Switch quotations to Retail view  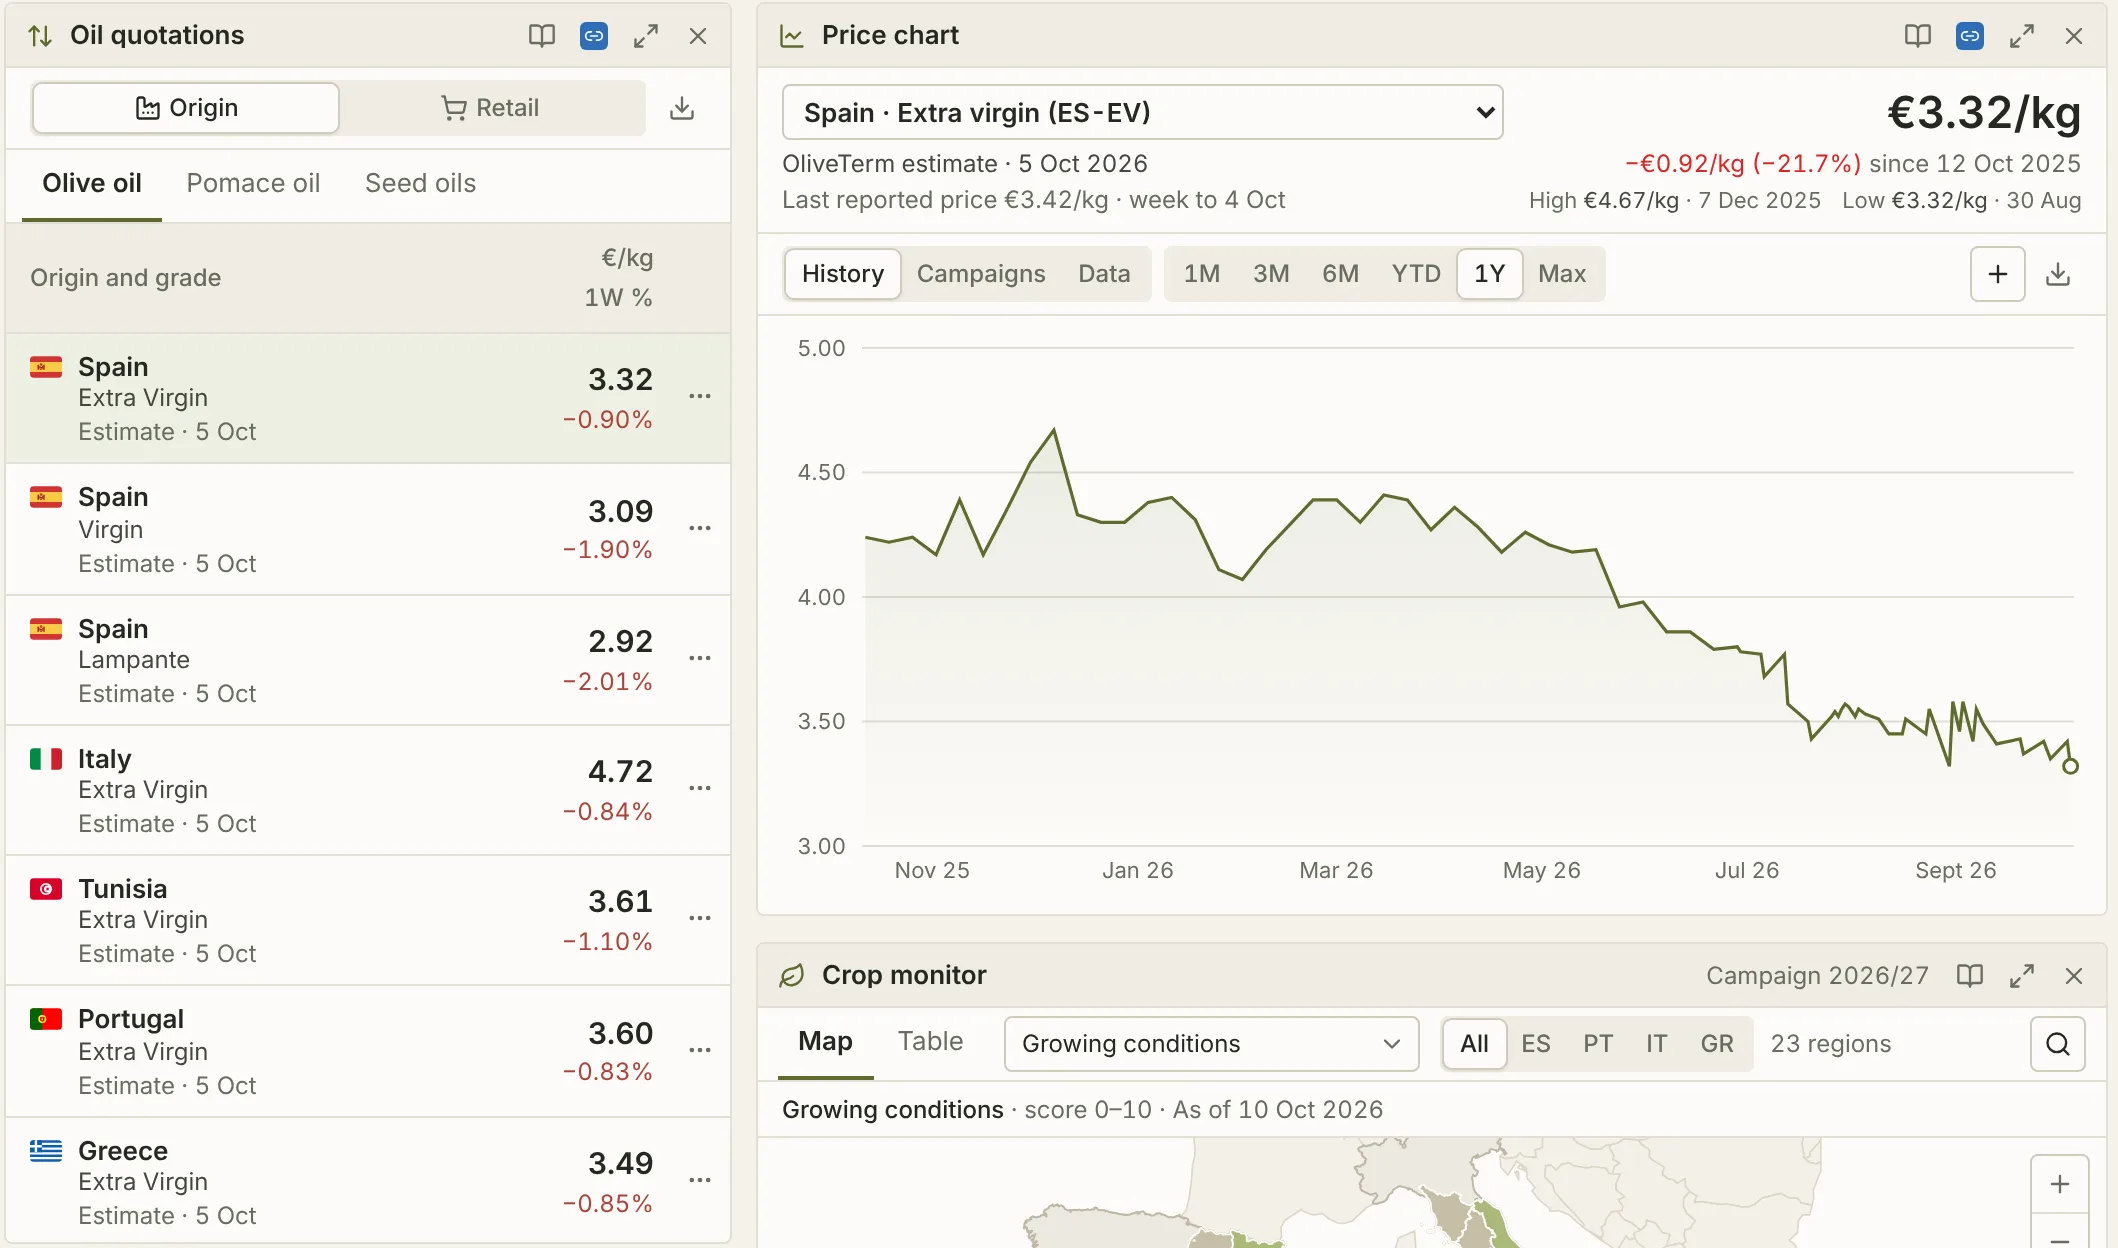pos(491,108)
